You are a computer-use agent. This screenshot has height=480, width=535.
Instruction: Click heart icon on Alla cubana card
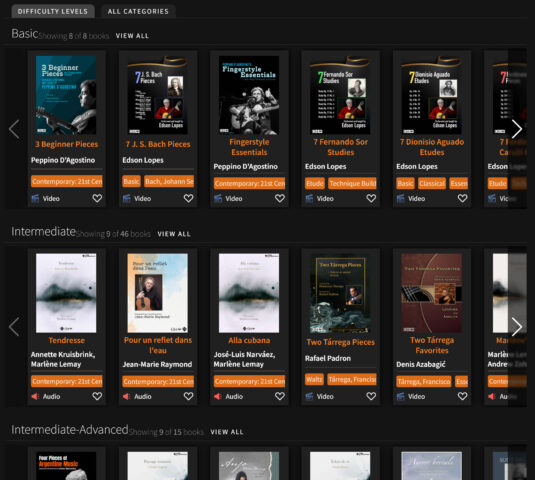[280, 396]
